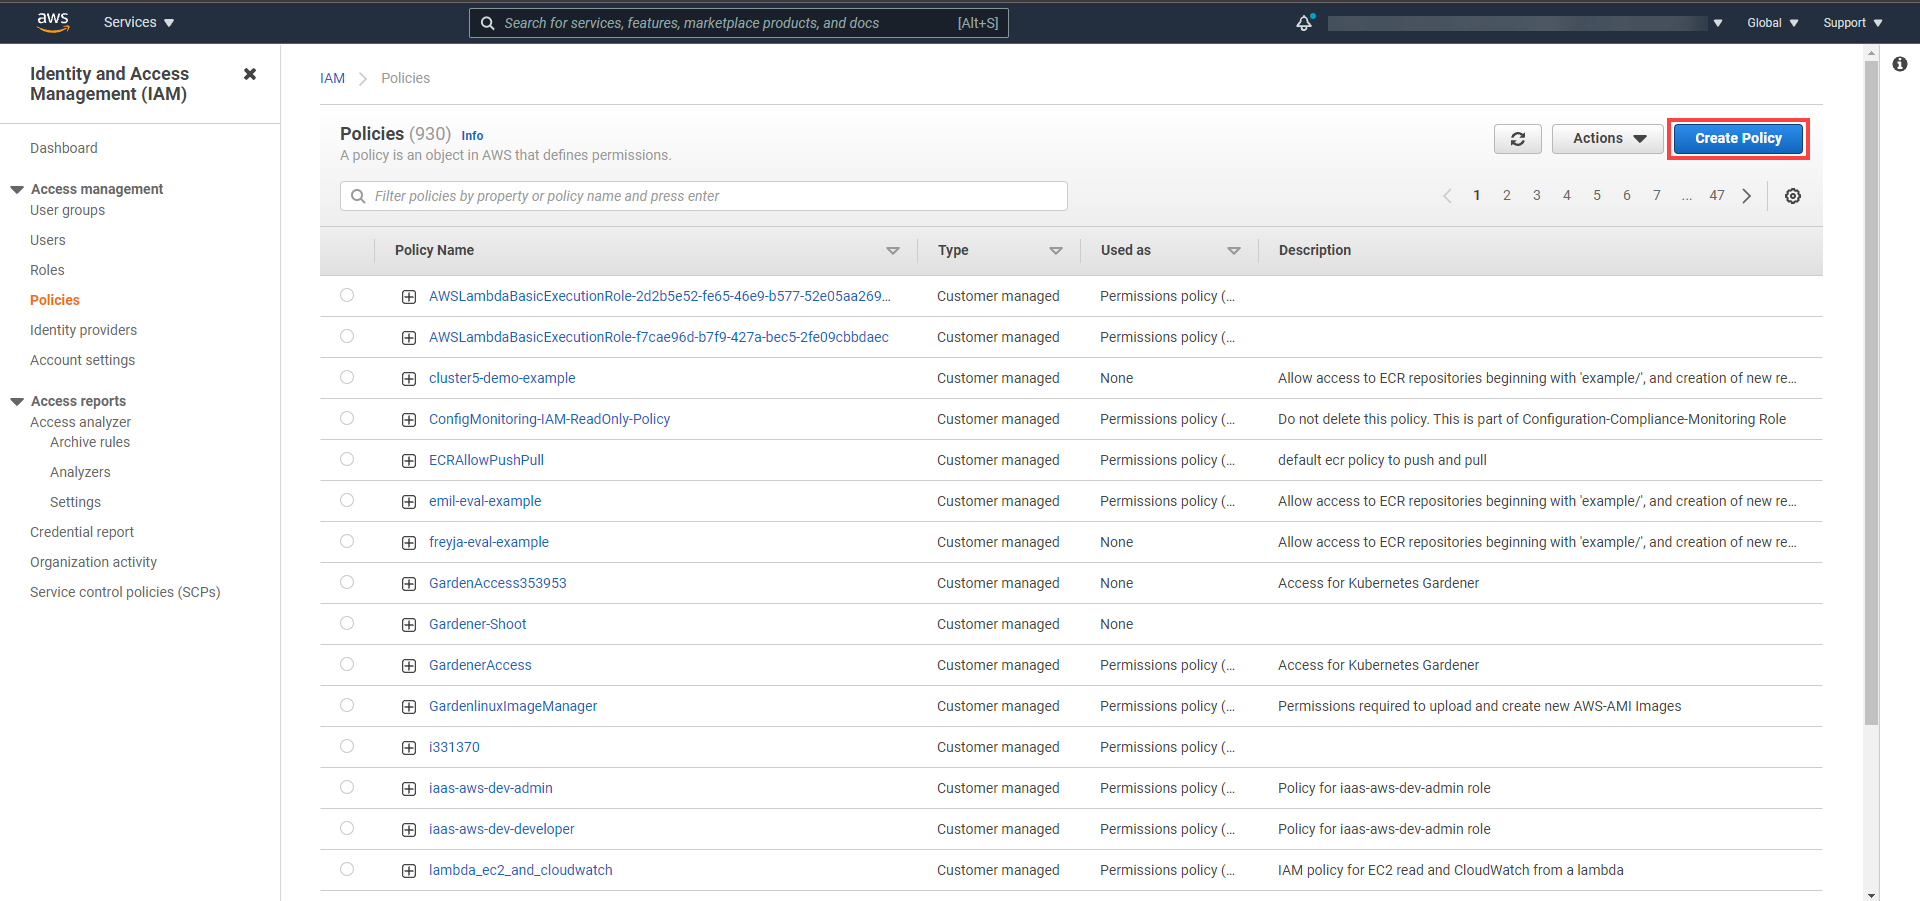Click the refresh policies icon button
Viewport: 1920px width, 901px height.
pos(1517,139)
